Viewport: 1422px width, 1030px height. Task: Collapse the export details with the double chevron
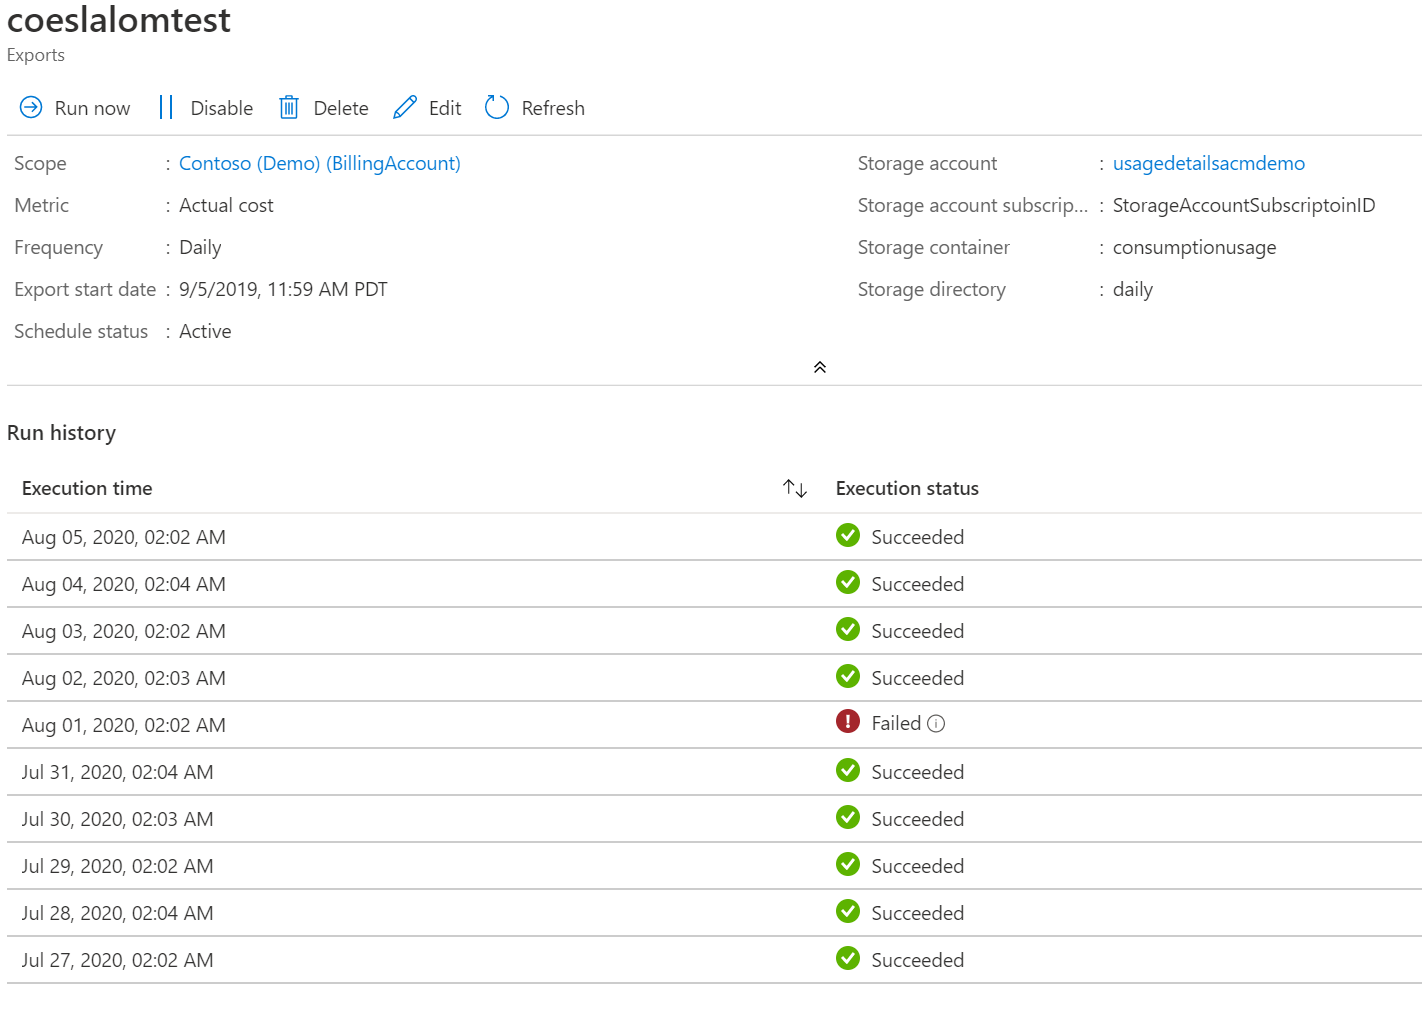pyautogui.click(x=820, y=367)
